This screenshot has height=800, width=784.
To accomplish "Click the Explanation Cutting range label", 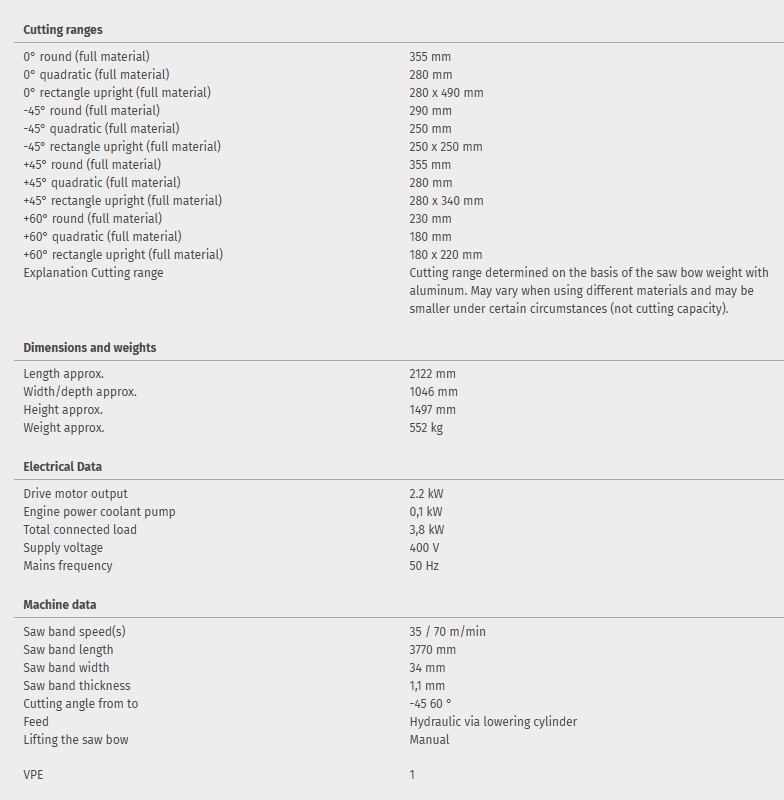I will [x=93, y=273].
